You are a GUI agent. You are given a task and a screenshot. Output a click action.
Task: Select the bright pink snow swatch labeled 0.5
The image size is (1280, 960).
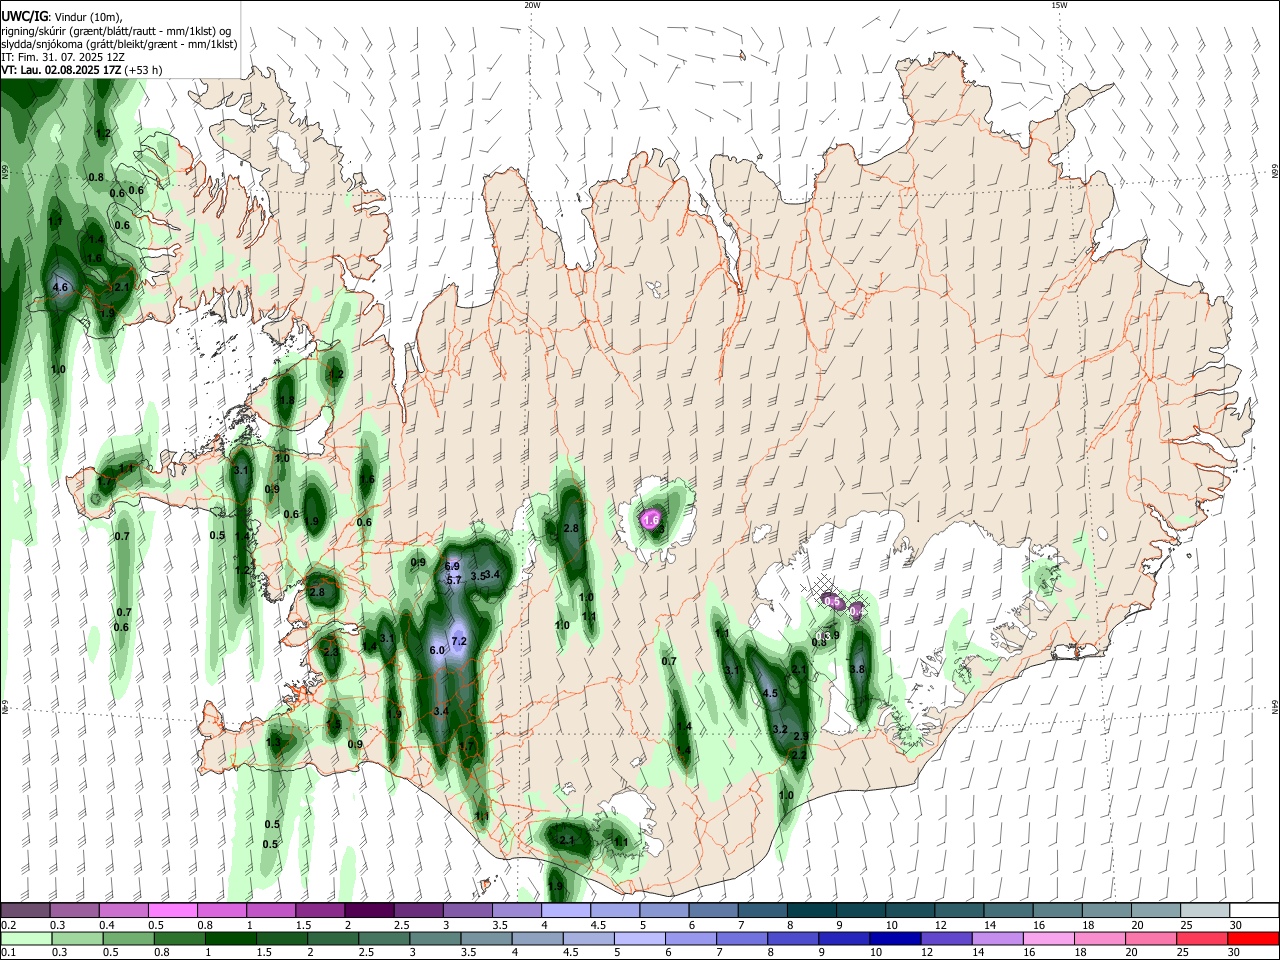tap(172, 910)
